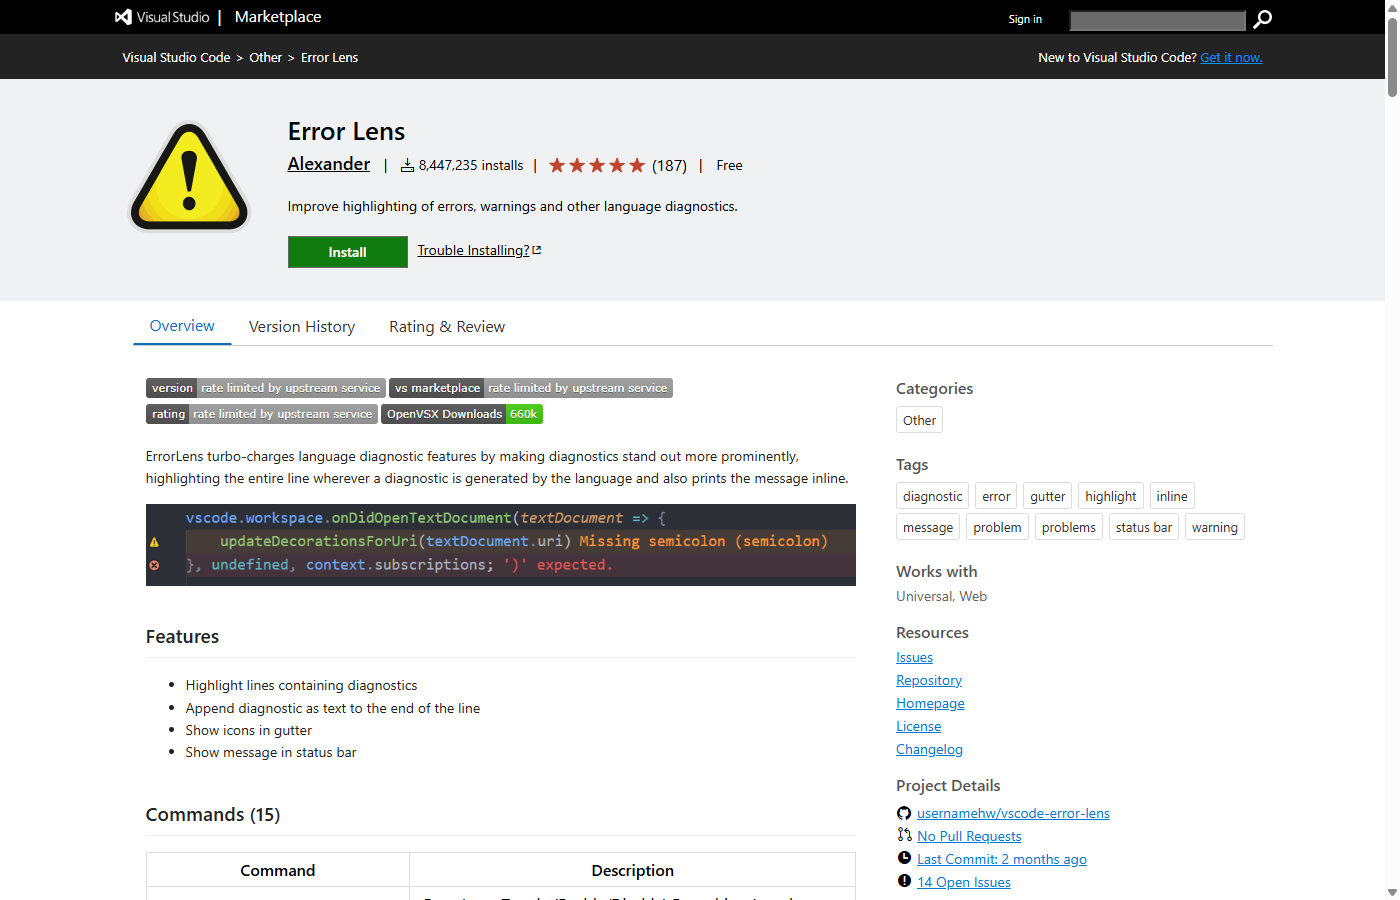Click Last Commit: 2 months ago link
This screenshot has width=1400, height=900.
(x=1002, y=859)
